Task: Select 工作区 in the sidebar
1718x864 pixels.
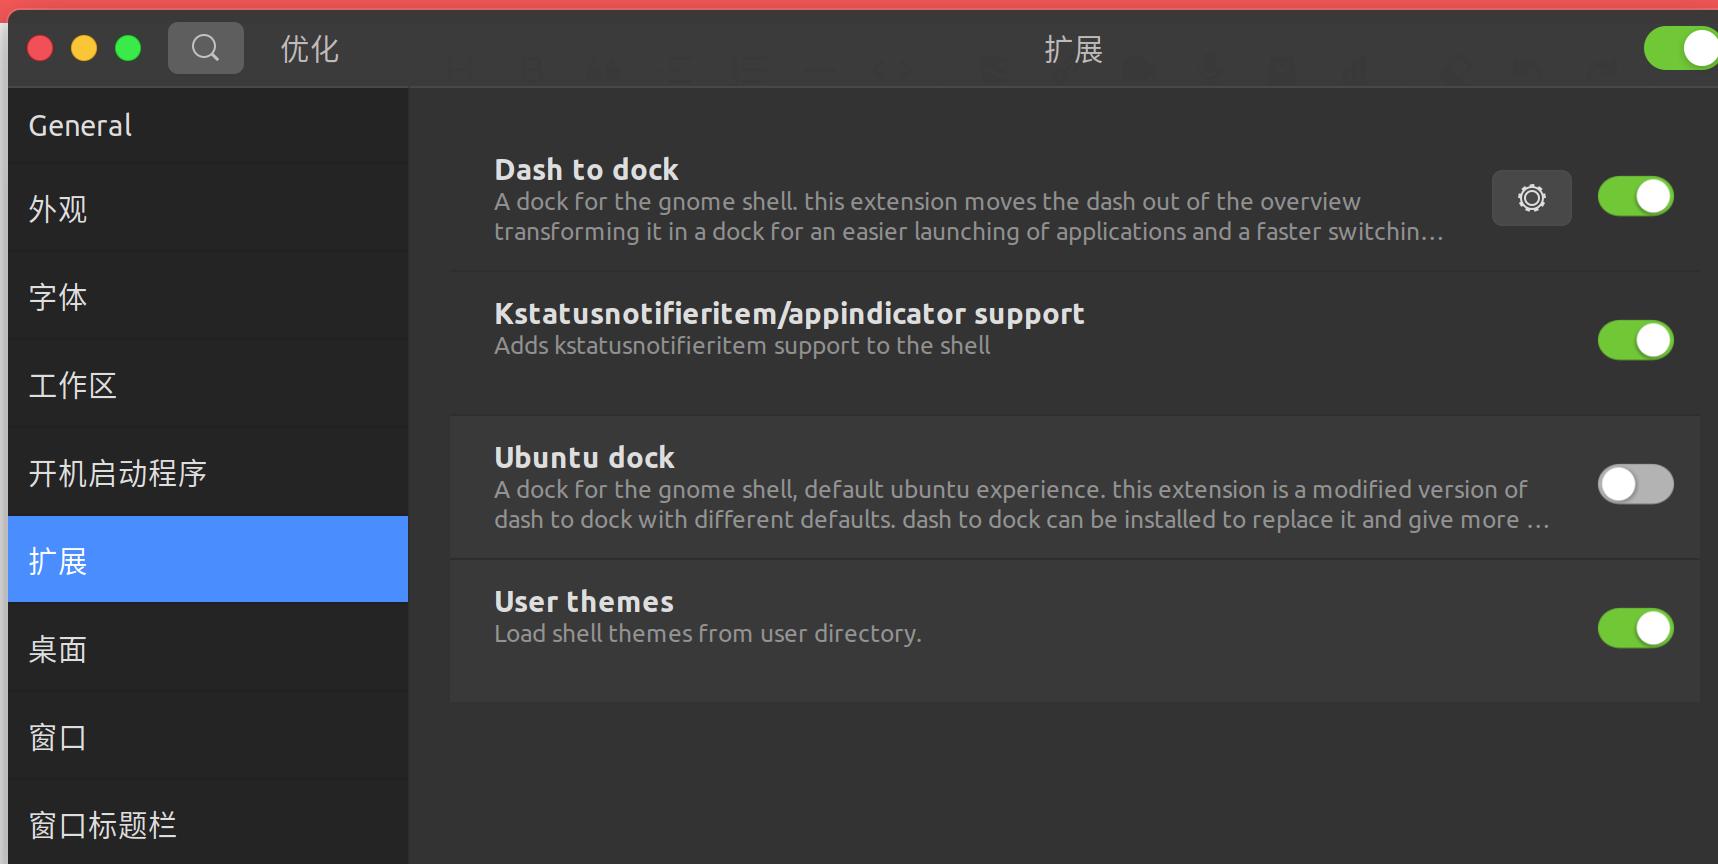Action: 208,385
